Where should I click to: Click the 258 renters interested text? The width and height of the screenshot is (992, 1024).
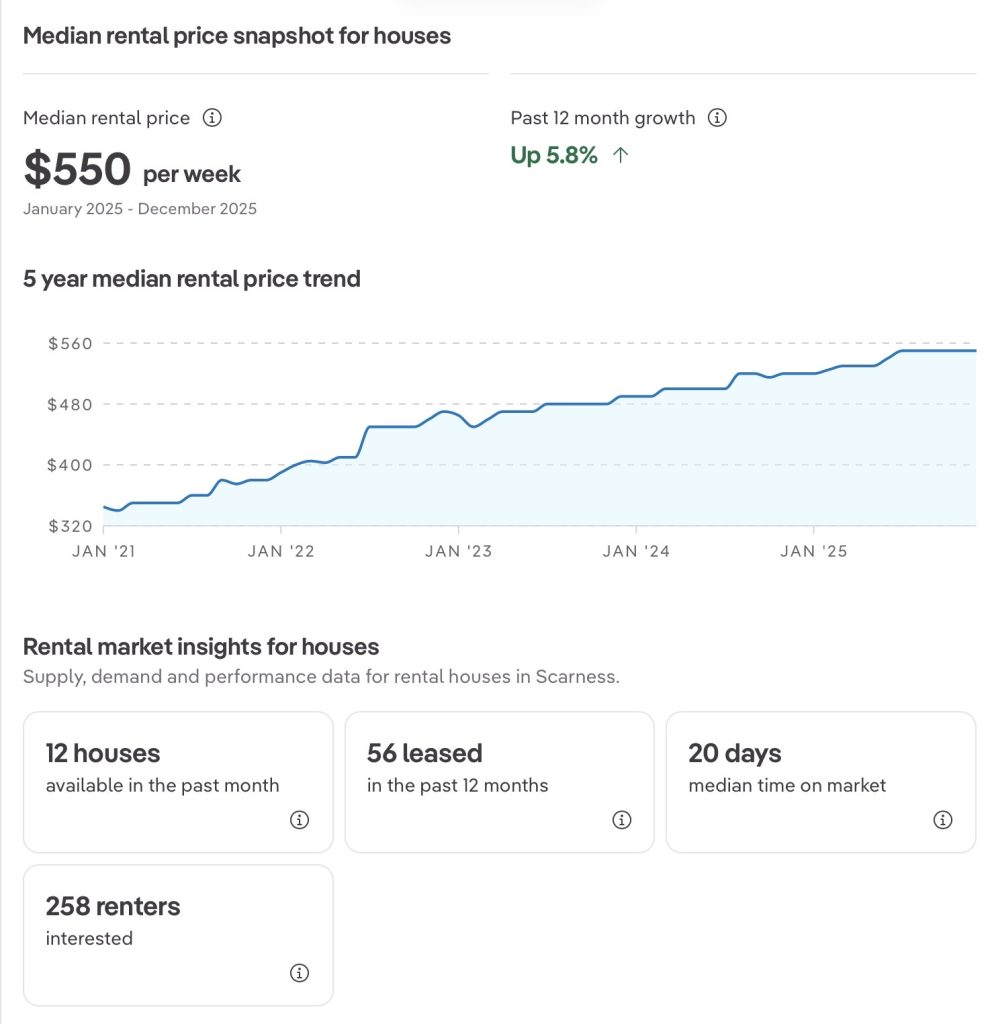tap(113, 907)
